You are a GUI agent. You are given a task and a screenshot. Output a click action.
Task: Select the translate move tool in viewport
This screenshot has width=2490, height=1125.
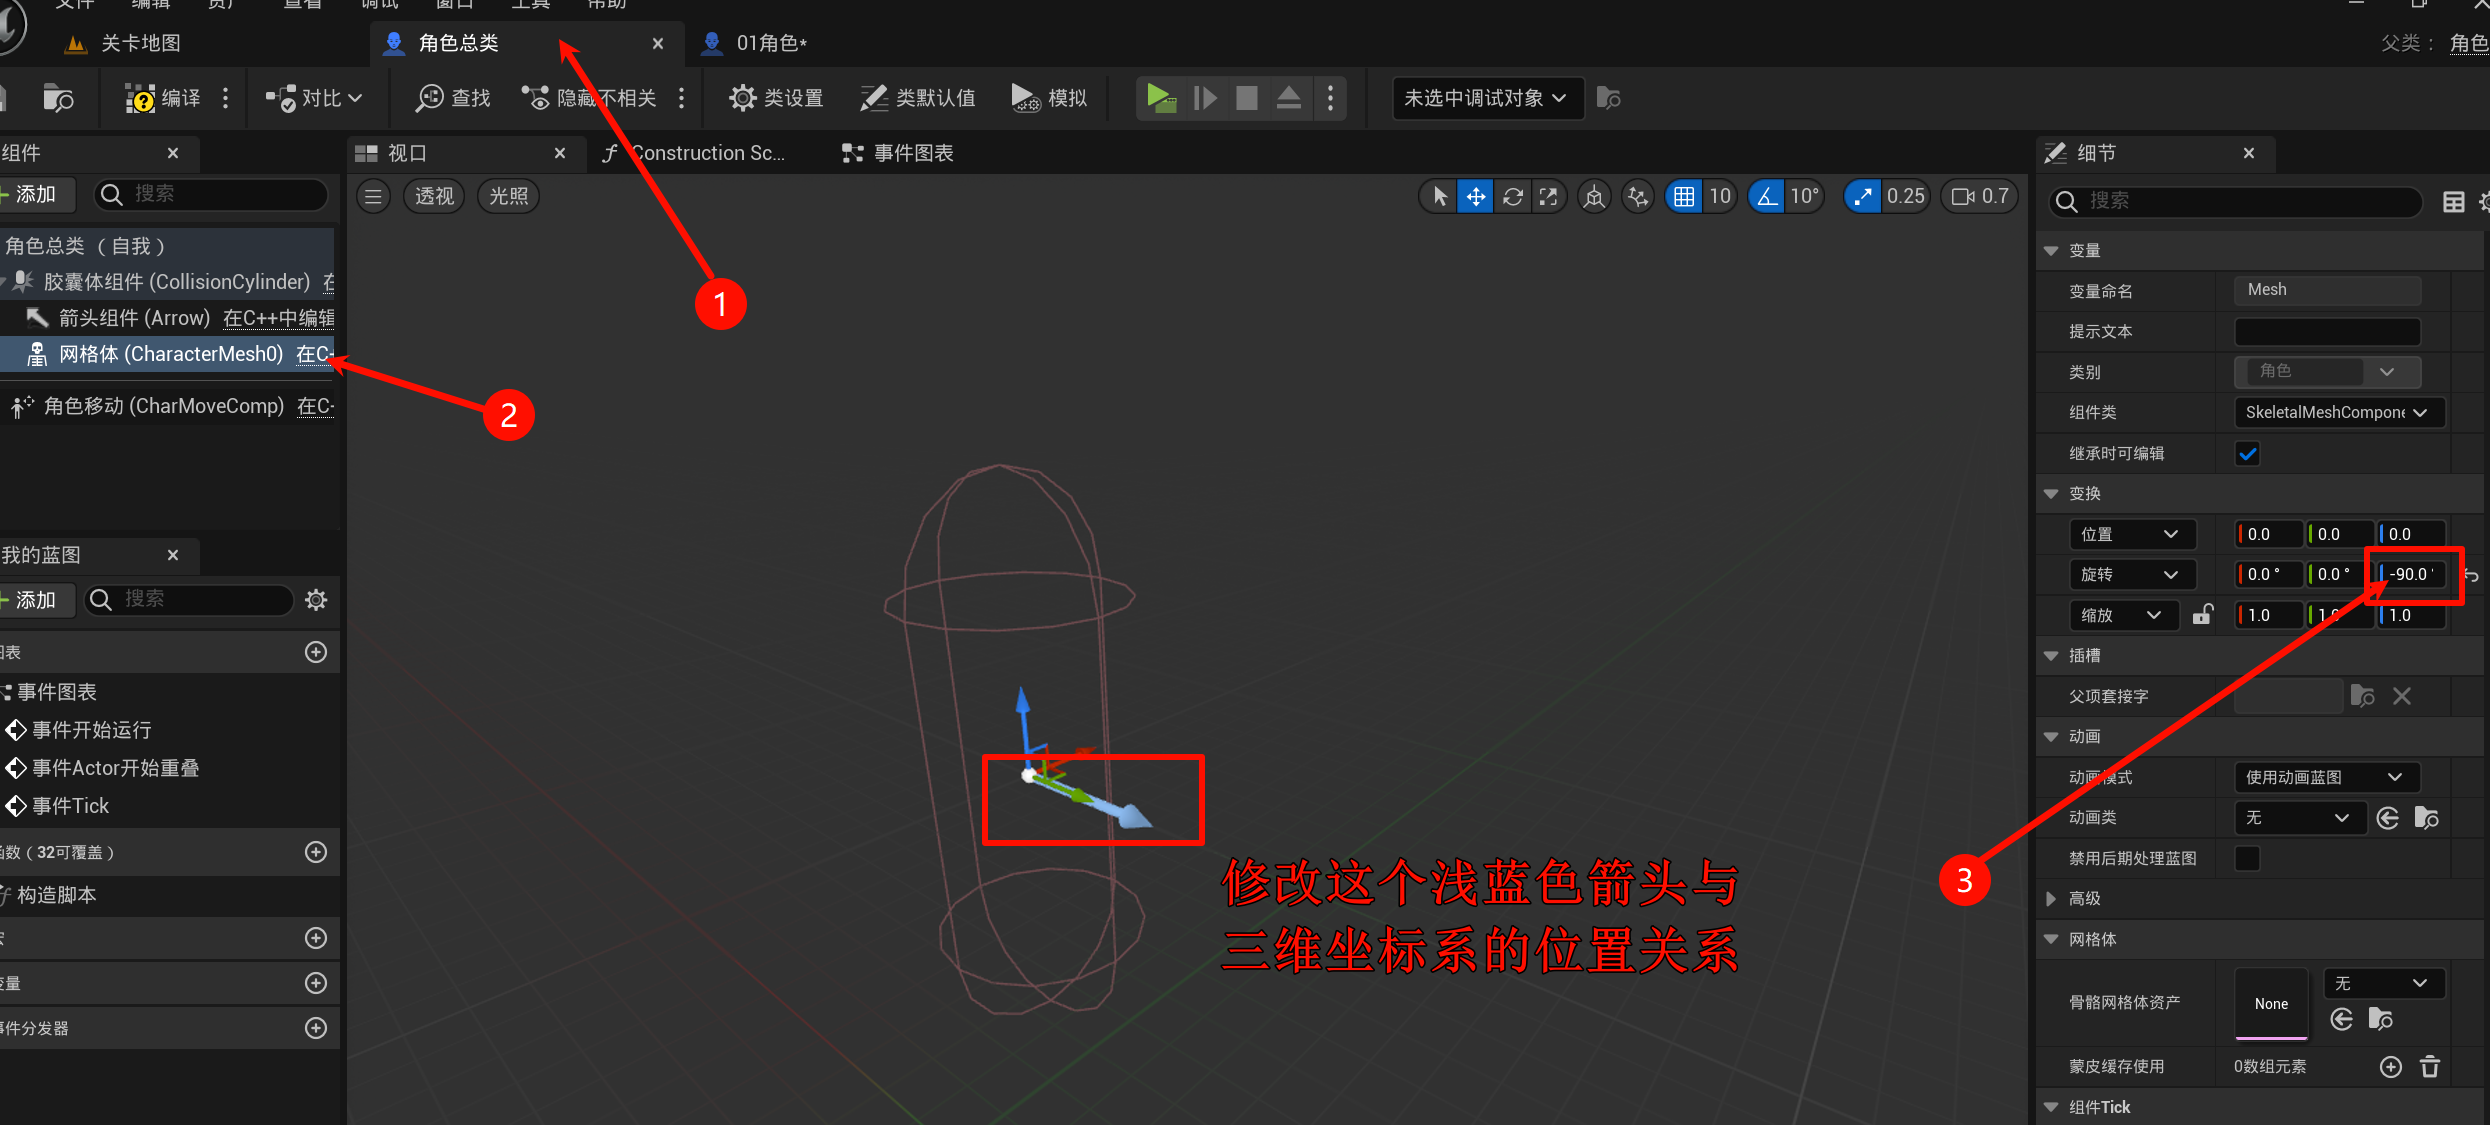click(x=1475, y=197)
